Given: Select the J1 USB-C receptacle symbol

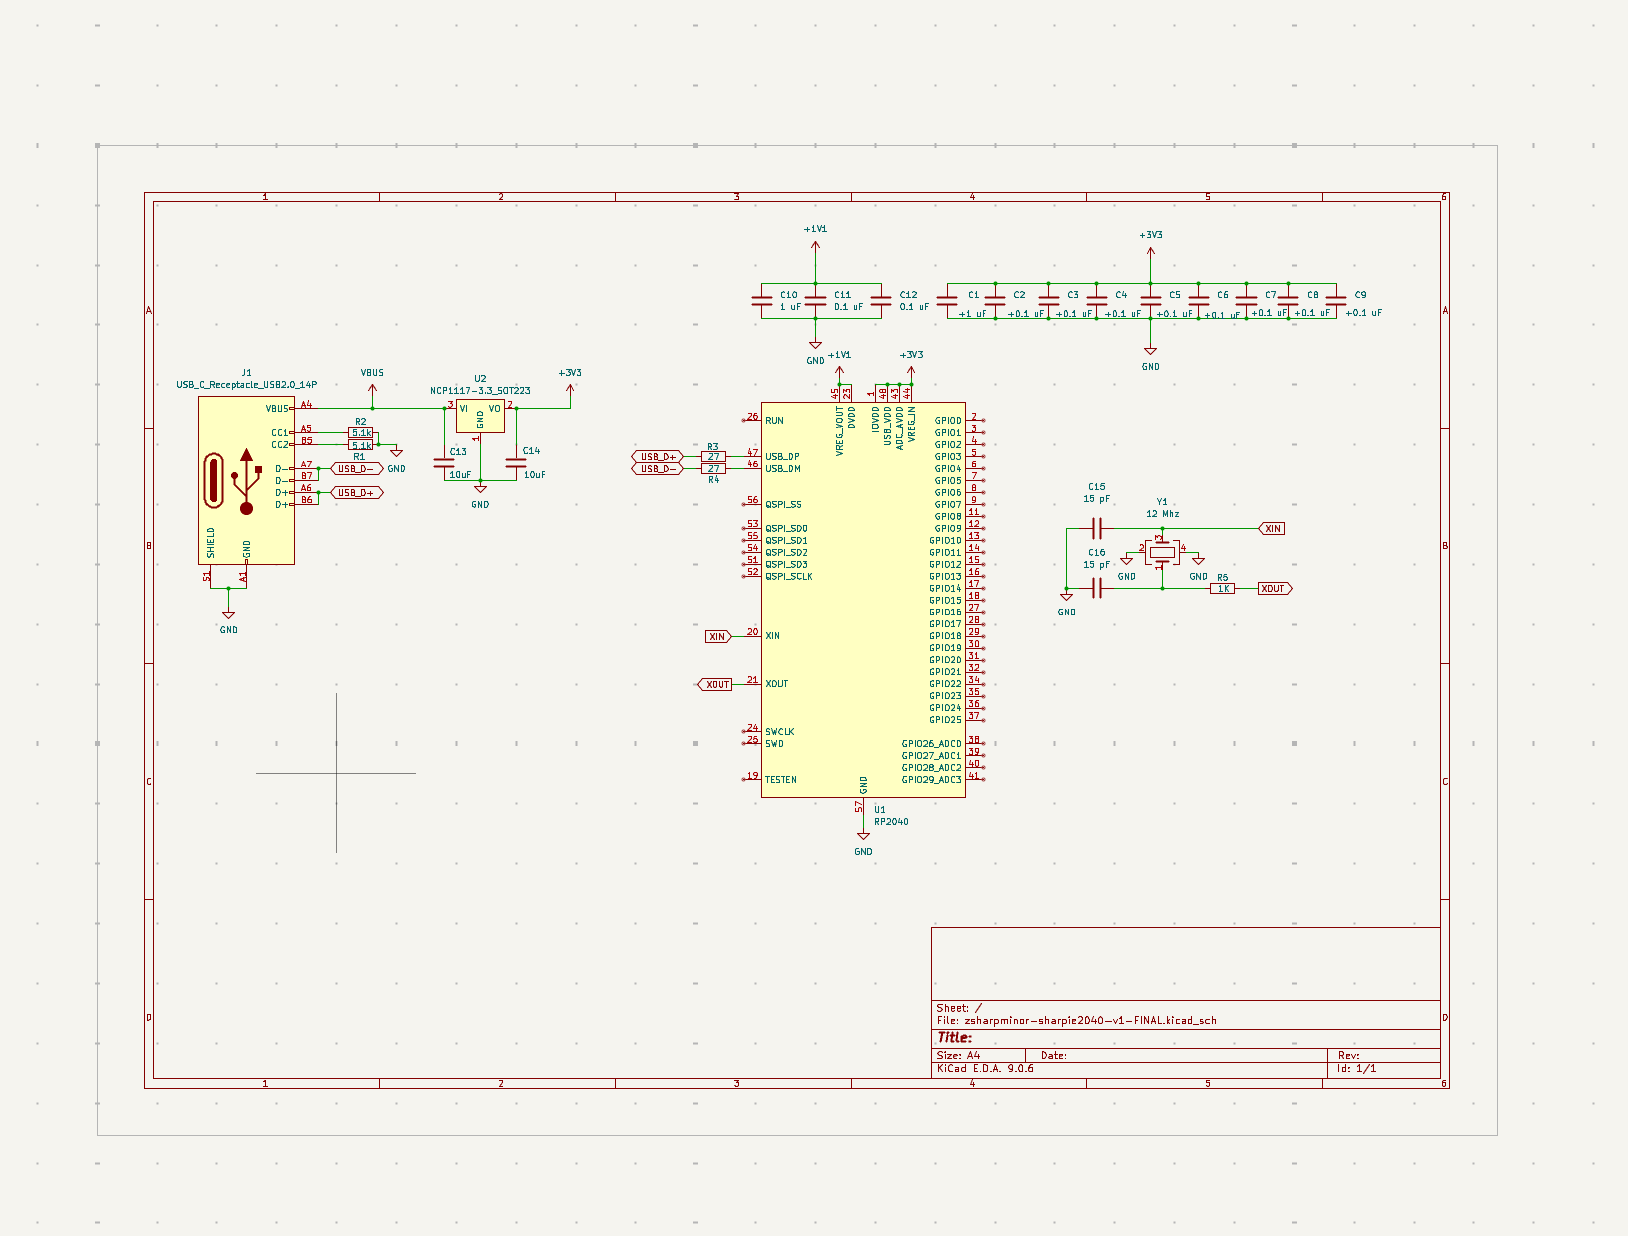Looking at the screenshot, I should [x=246, y=480].
